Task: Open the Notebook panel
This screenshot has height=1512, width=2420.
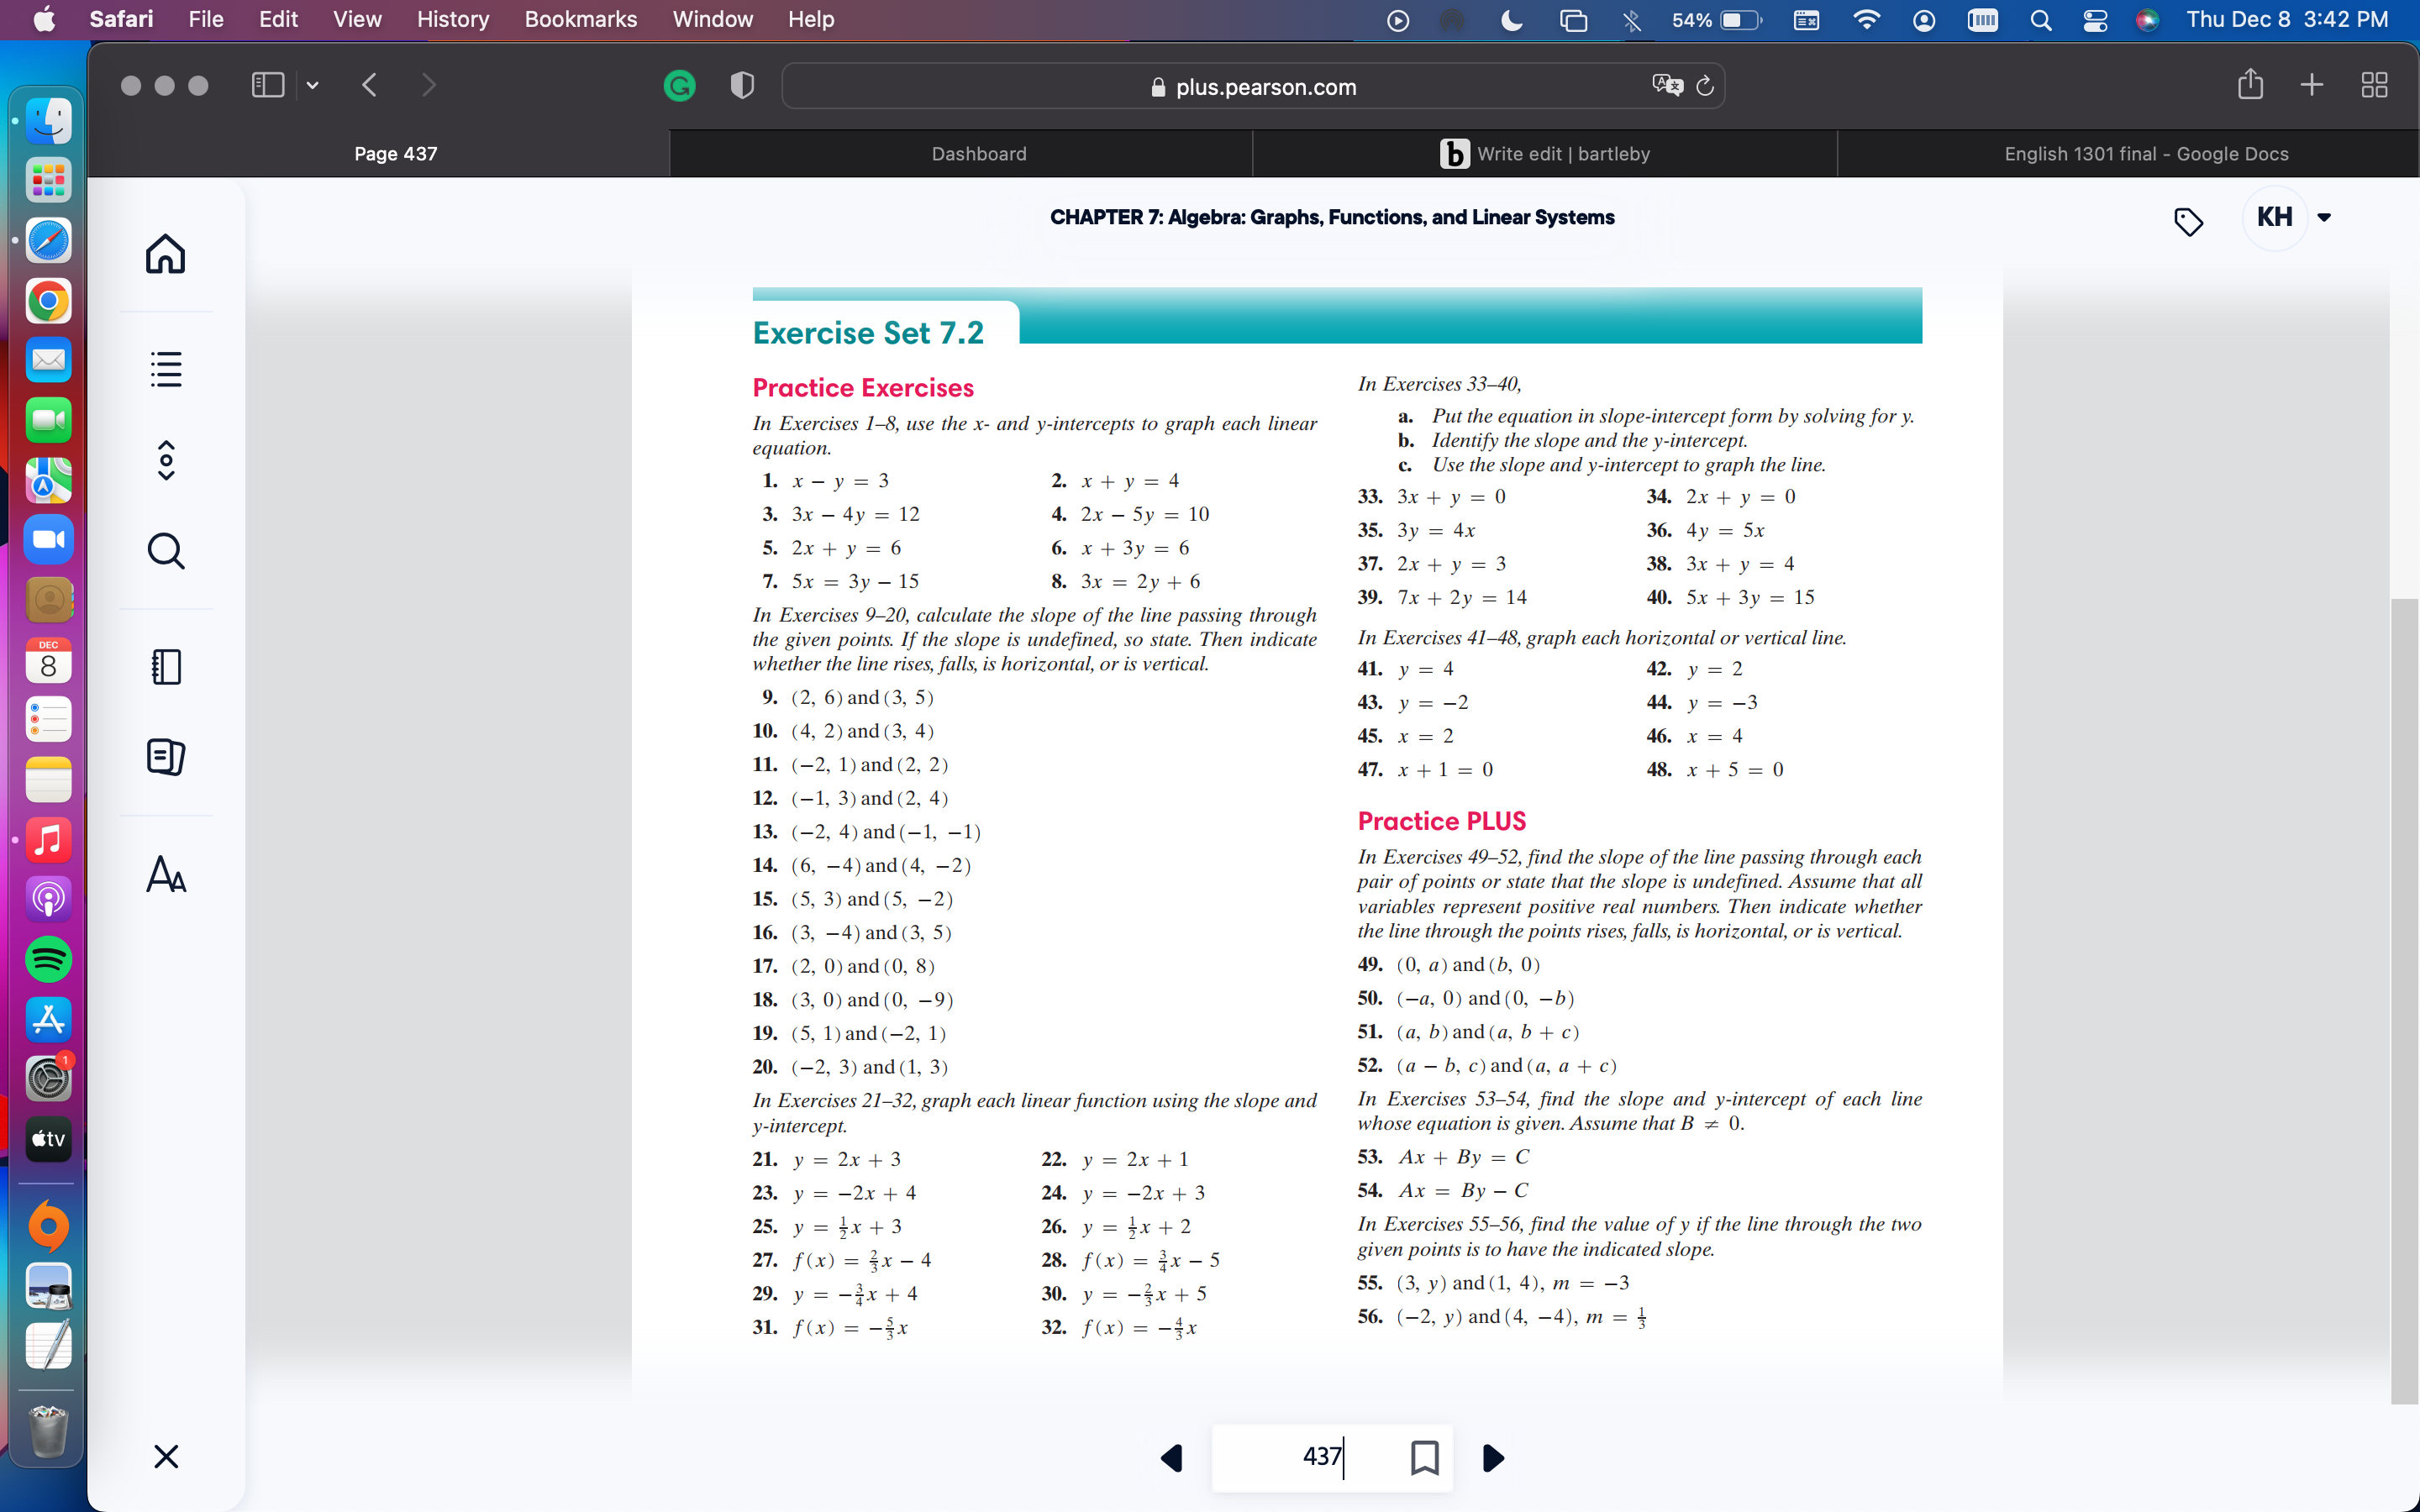Action: click(x=165, y=666)
